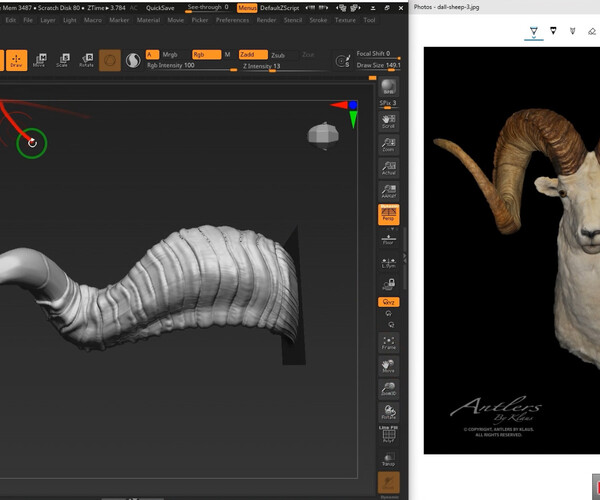600x500 pixels.
Task: Enable Mrgb painting mode
Action: tap(170, 55)
